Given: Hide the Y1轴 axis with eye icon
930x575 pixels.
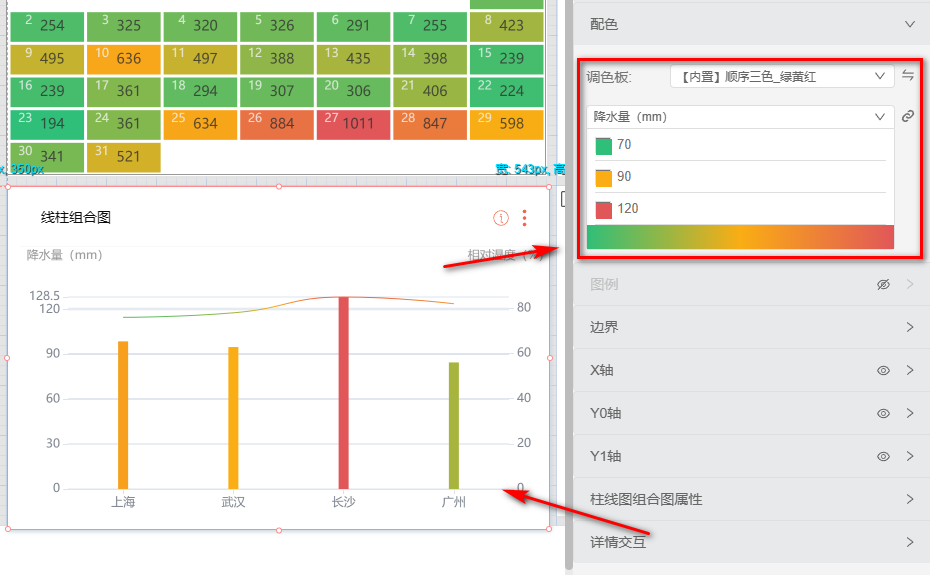Looking at the screenshot, I should click(883, 457).
